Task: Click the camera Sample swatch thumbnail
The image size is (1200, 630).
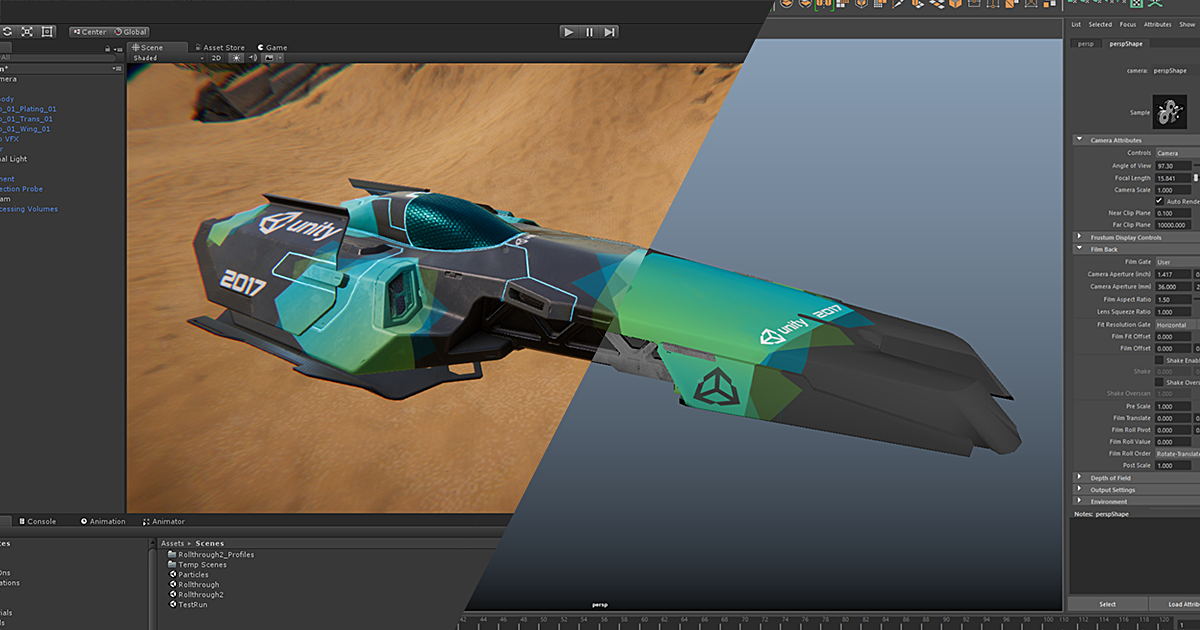Action: (x=1168, y=113)
